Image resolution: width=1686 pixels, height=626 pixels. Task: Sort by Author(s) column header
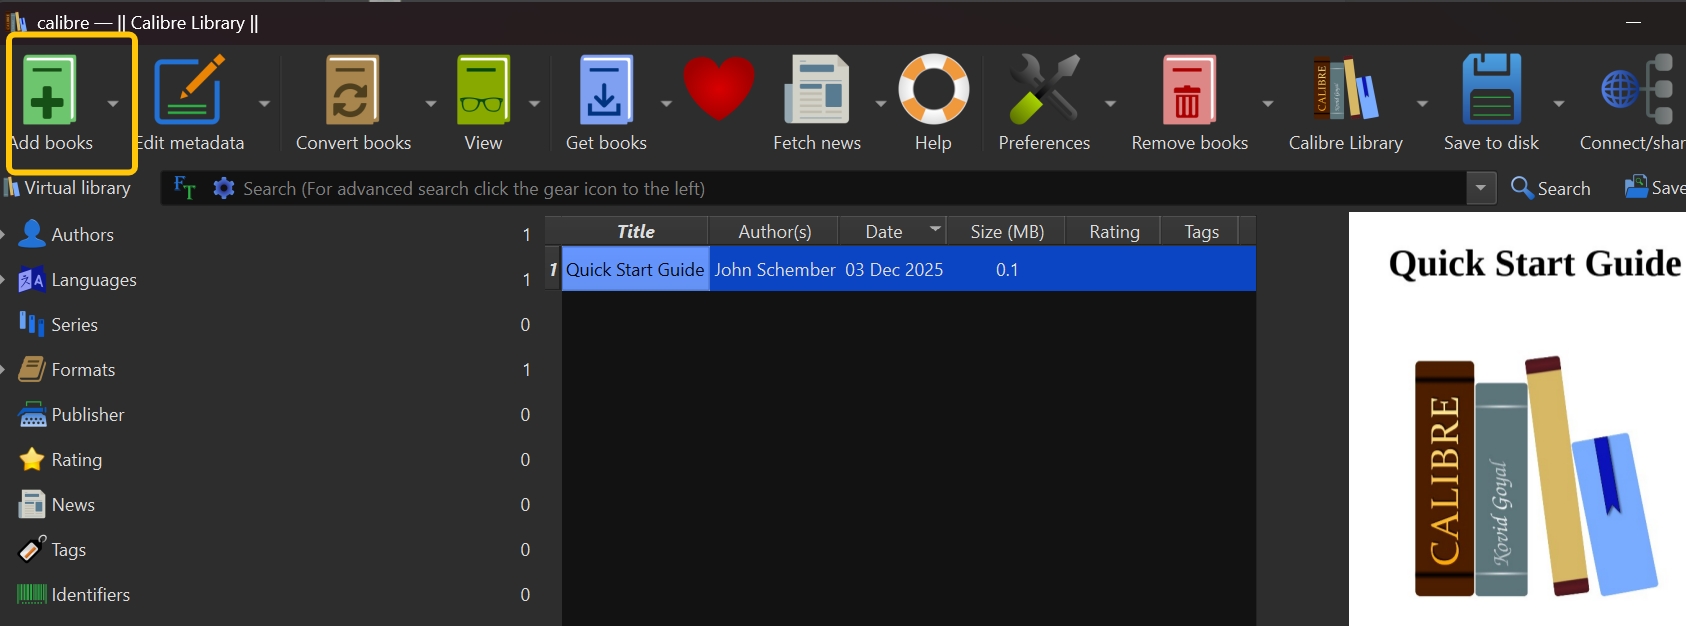(774, 231)
